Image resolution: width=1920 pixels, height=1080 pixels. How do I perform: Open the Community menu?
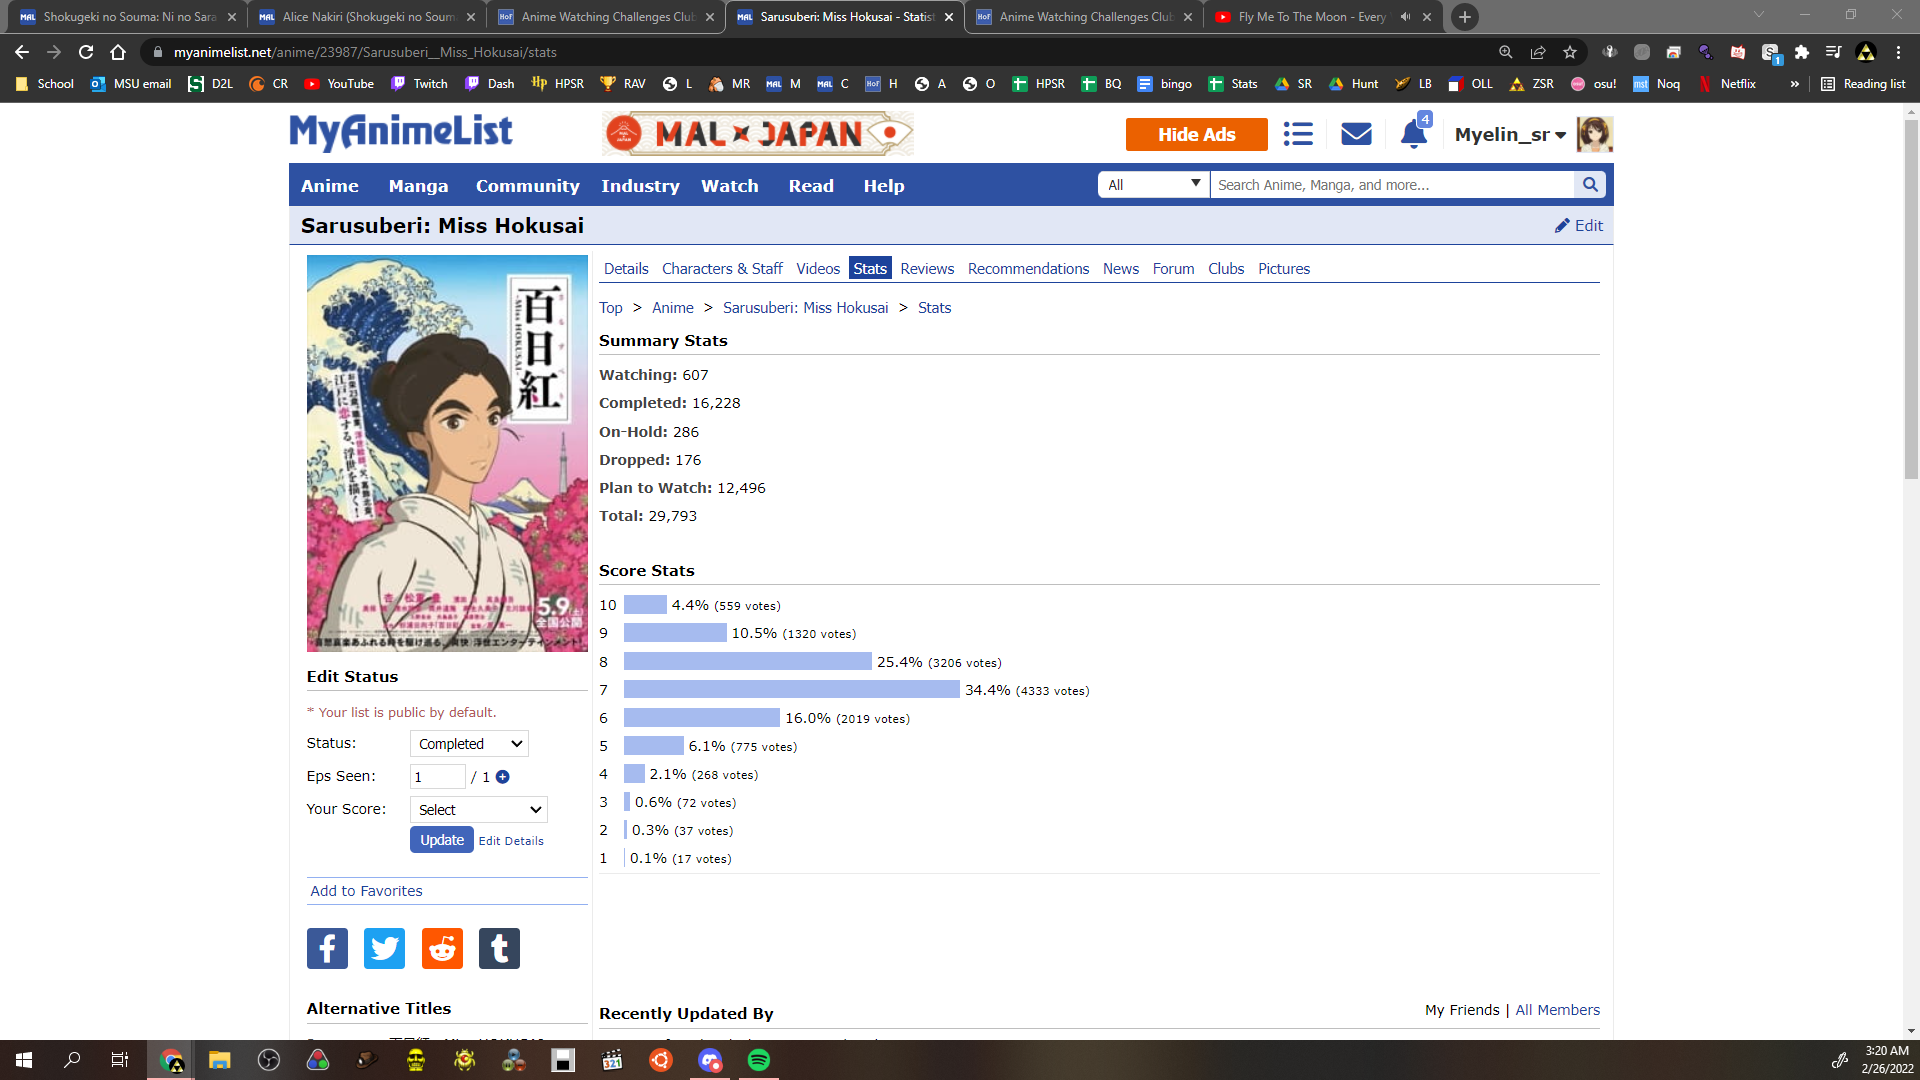click(x=527, y=186)
